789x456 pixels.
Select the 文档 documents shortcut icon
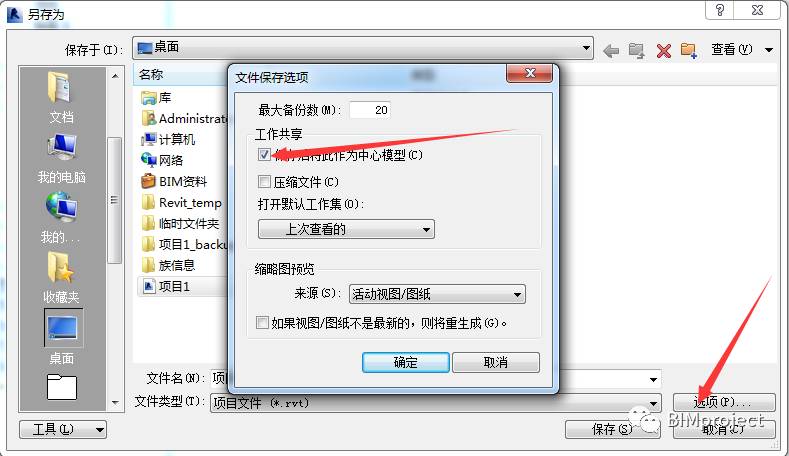click(x=61, y=89)
